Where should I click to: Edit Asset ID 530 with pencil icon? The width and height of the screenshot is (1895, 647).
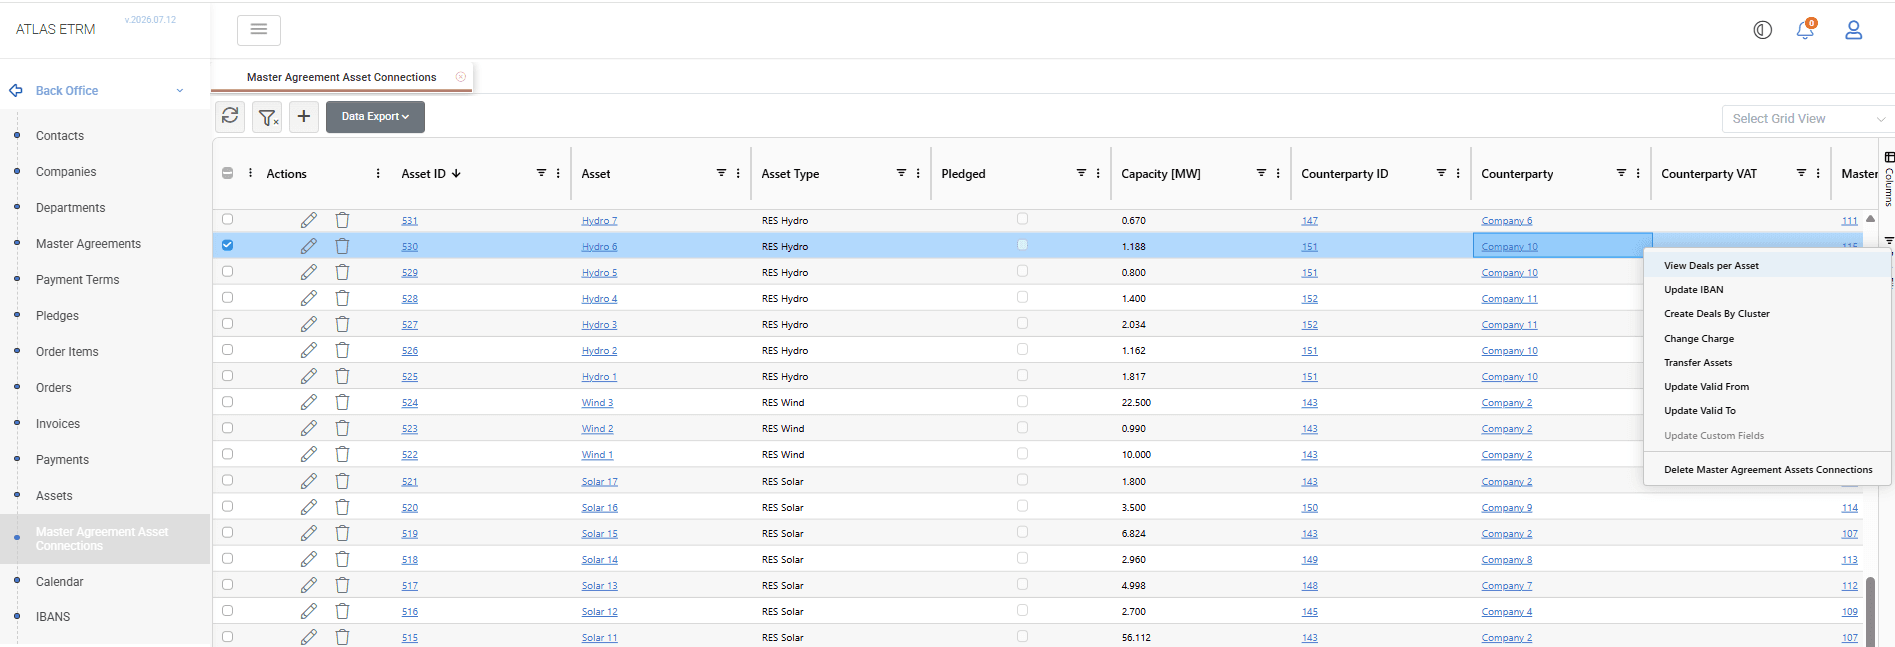pyautogui.click(x=308, y=246)
